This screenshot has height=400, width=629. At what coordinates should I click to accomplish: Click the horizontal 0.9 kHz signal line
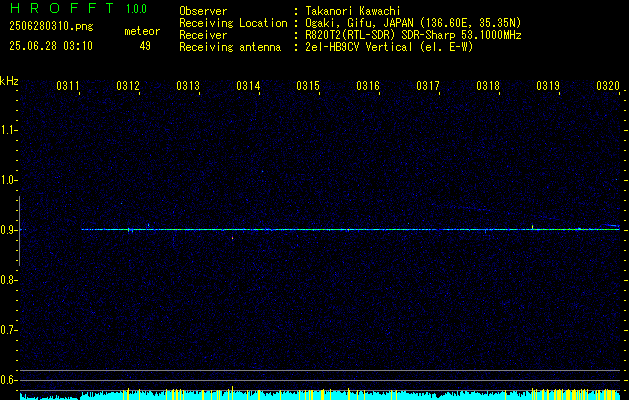tap(350, 229)
